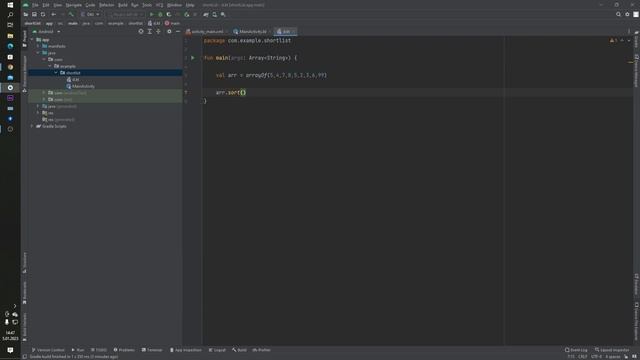Click the Device Manager toolbar icon

coord(215,14)
